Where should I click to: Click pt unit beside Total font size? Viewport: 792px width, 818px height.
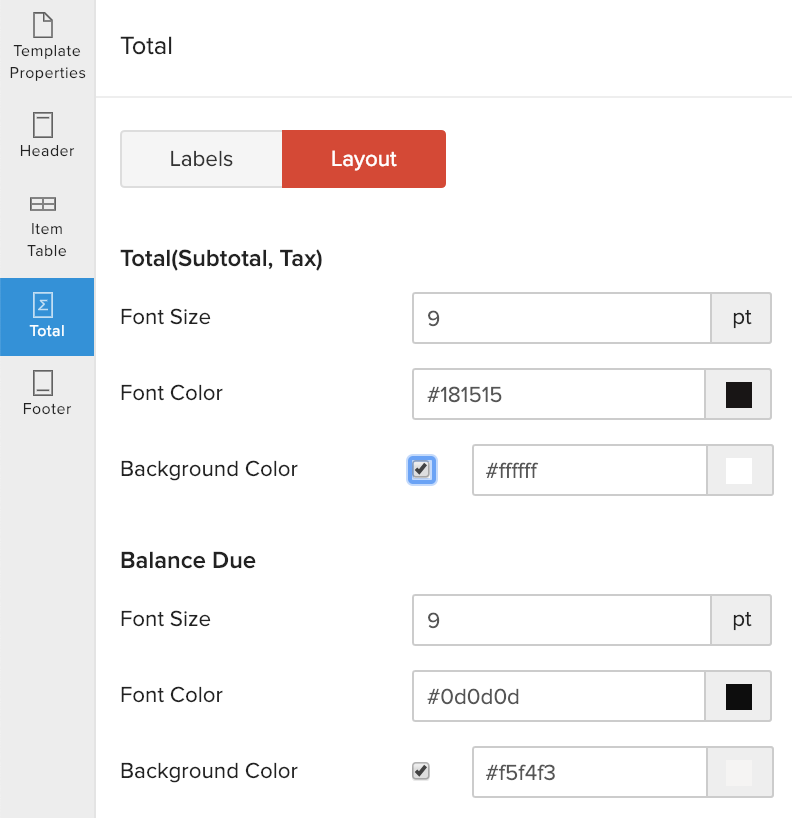(741, 318)
